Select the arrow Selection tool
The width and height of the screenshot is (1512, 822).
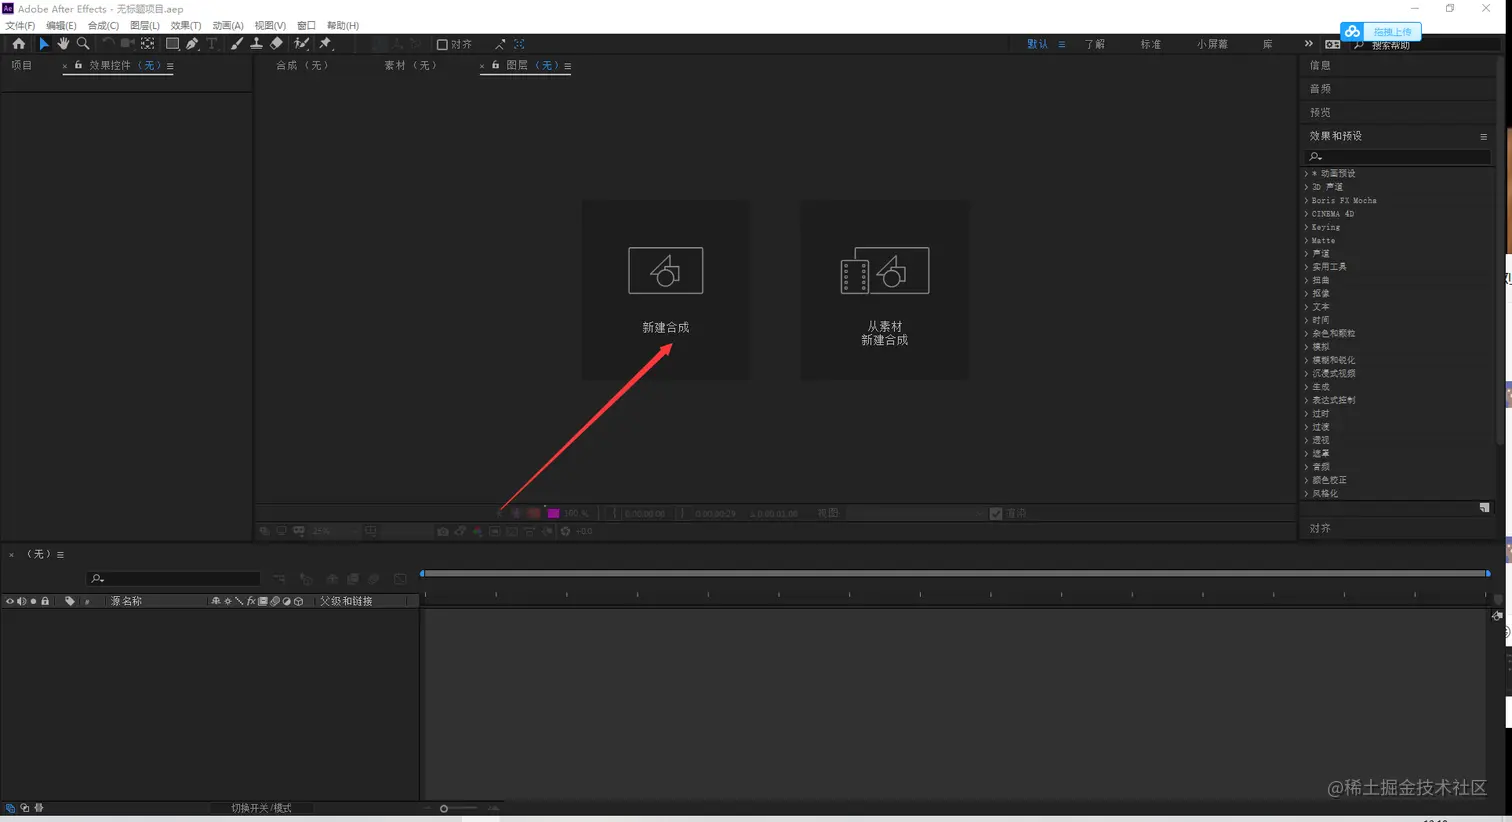coord(43,44)
